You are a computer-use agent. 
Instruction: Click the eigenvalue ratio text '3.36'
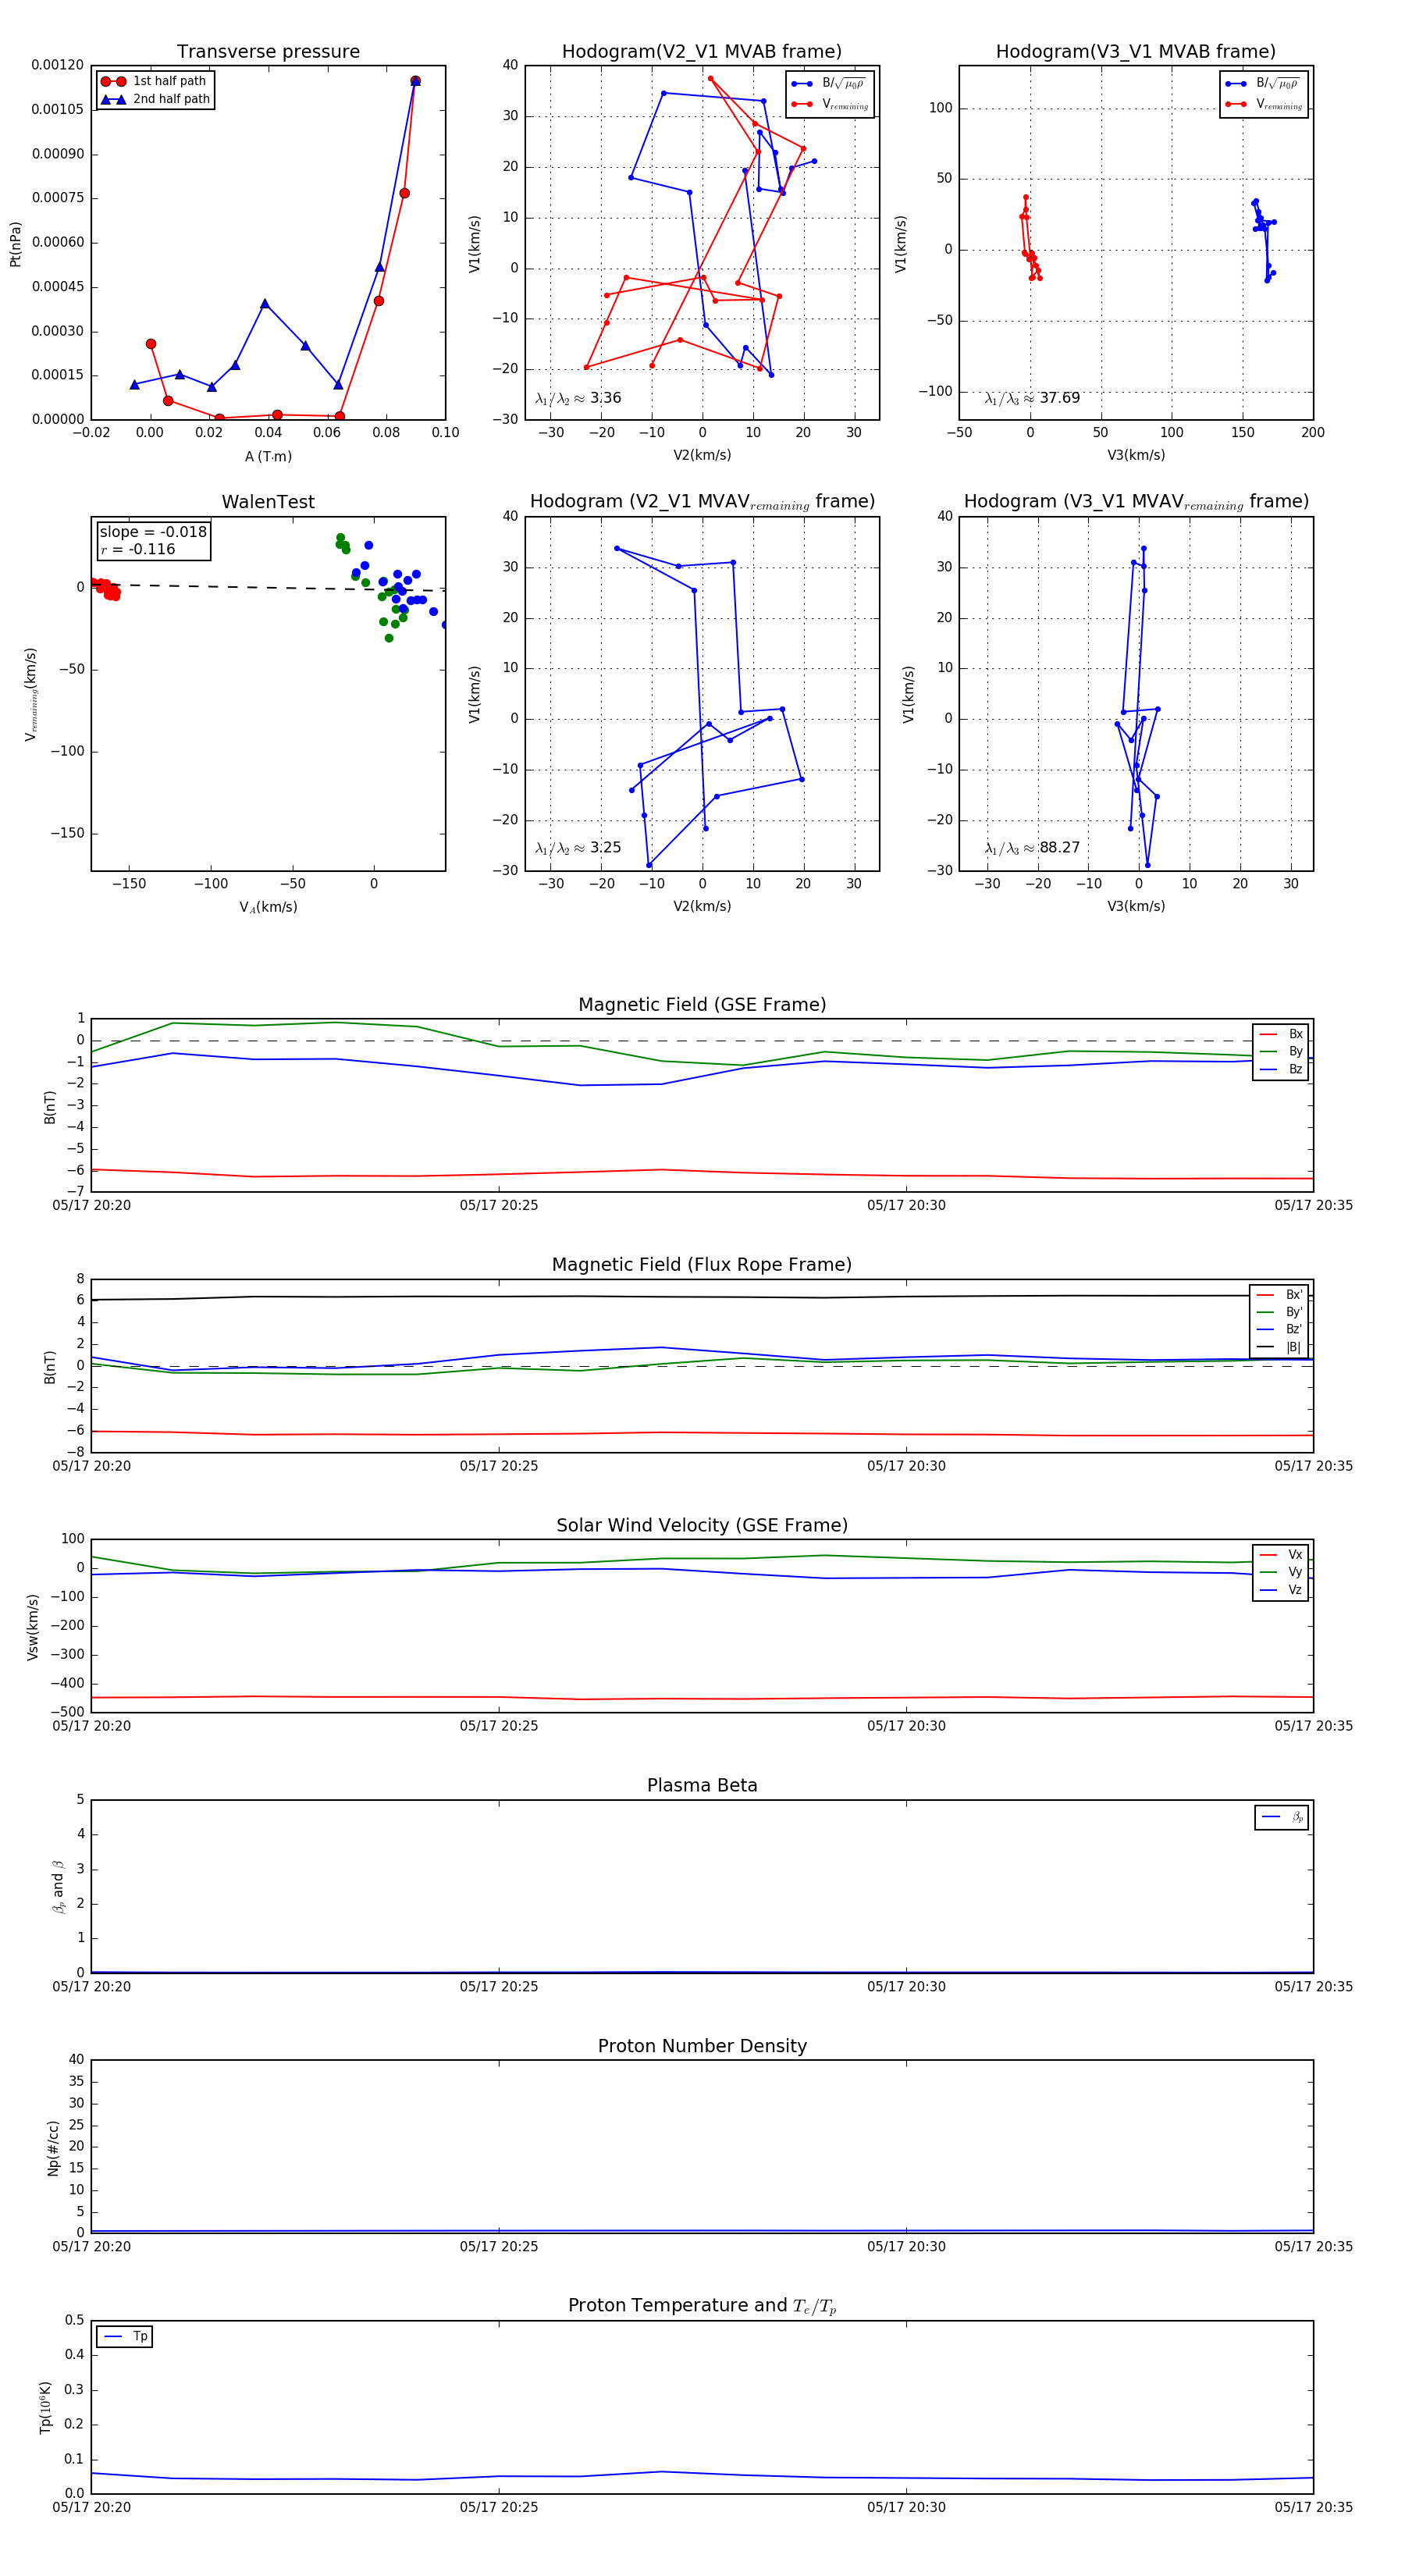[605, 398]
